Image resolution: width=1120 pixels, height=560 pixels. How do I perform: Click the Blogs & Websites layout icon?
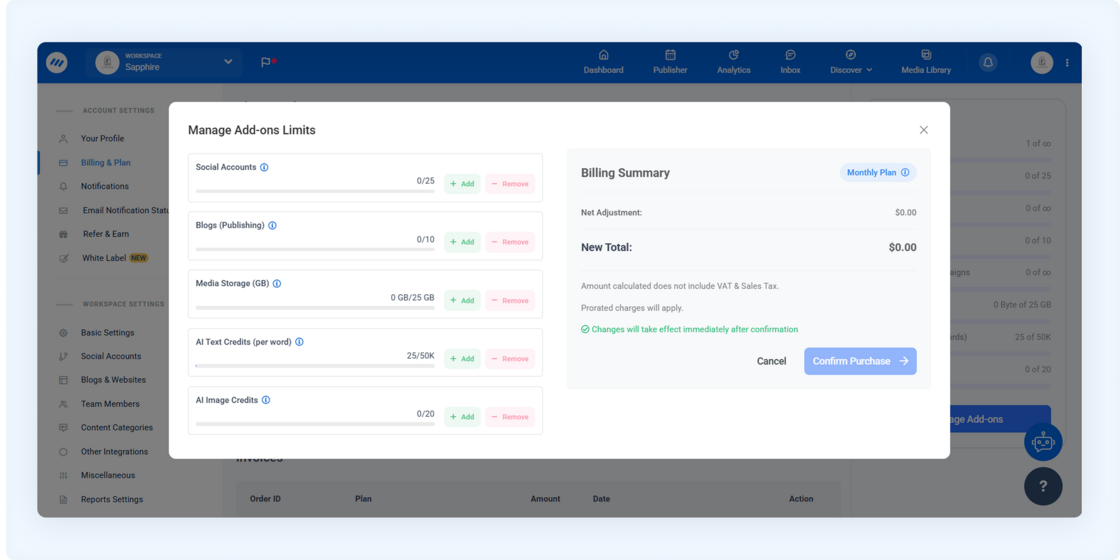tap(64, 380)
